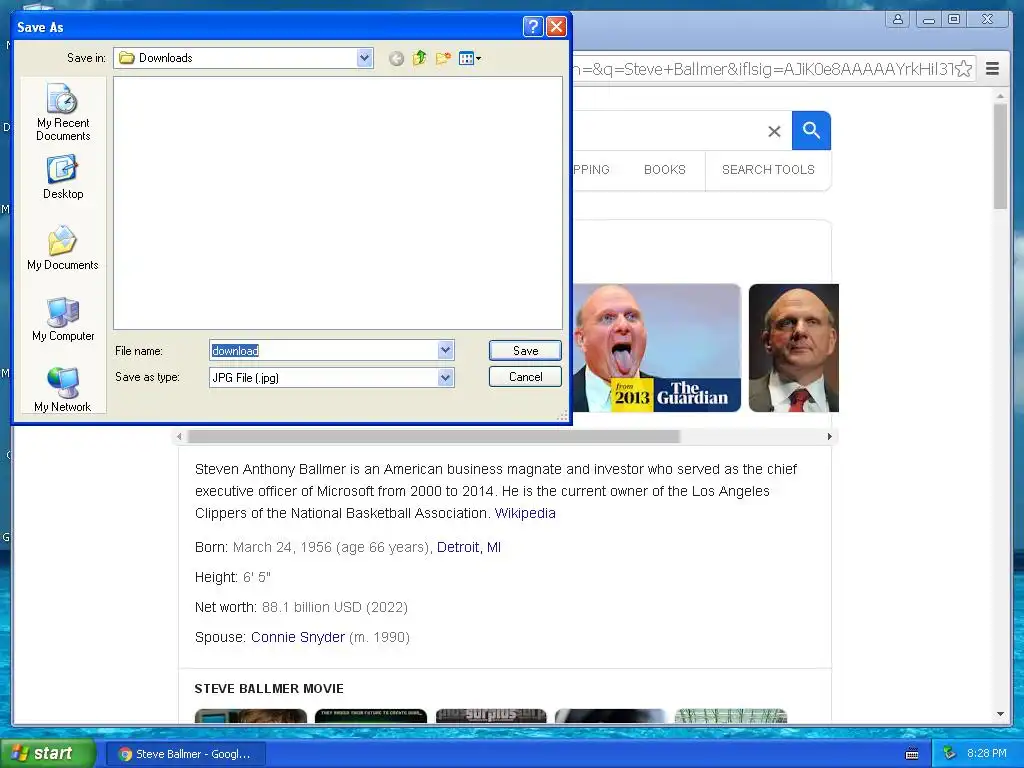Click the carousel scroll left arrow
The image size is (1024, 768).
(180, 436)
